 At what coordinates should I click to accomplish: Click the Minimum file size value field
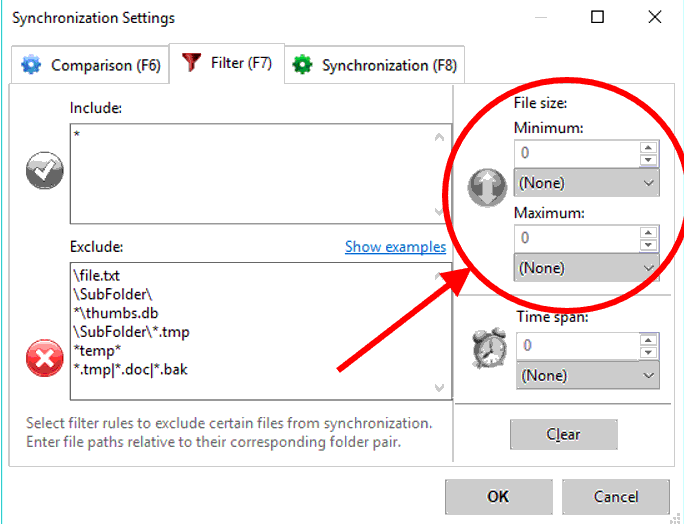click(577, 153)
